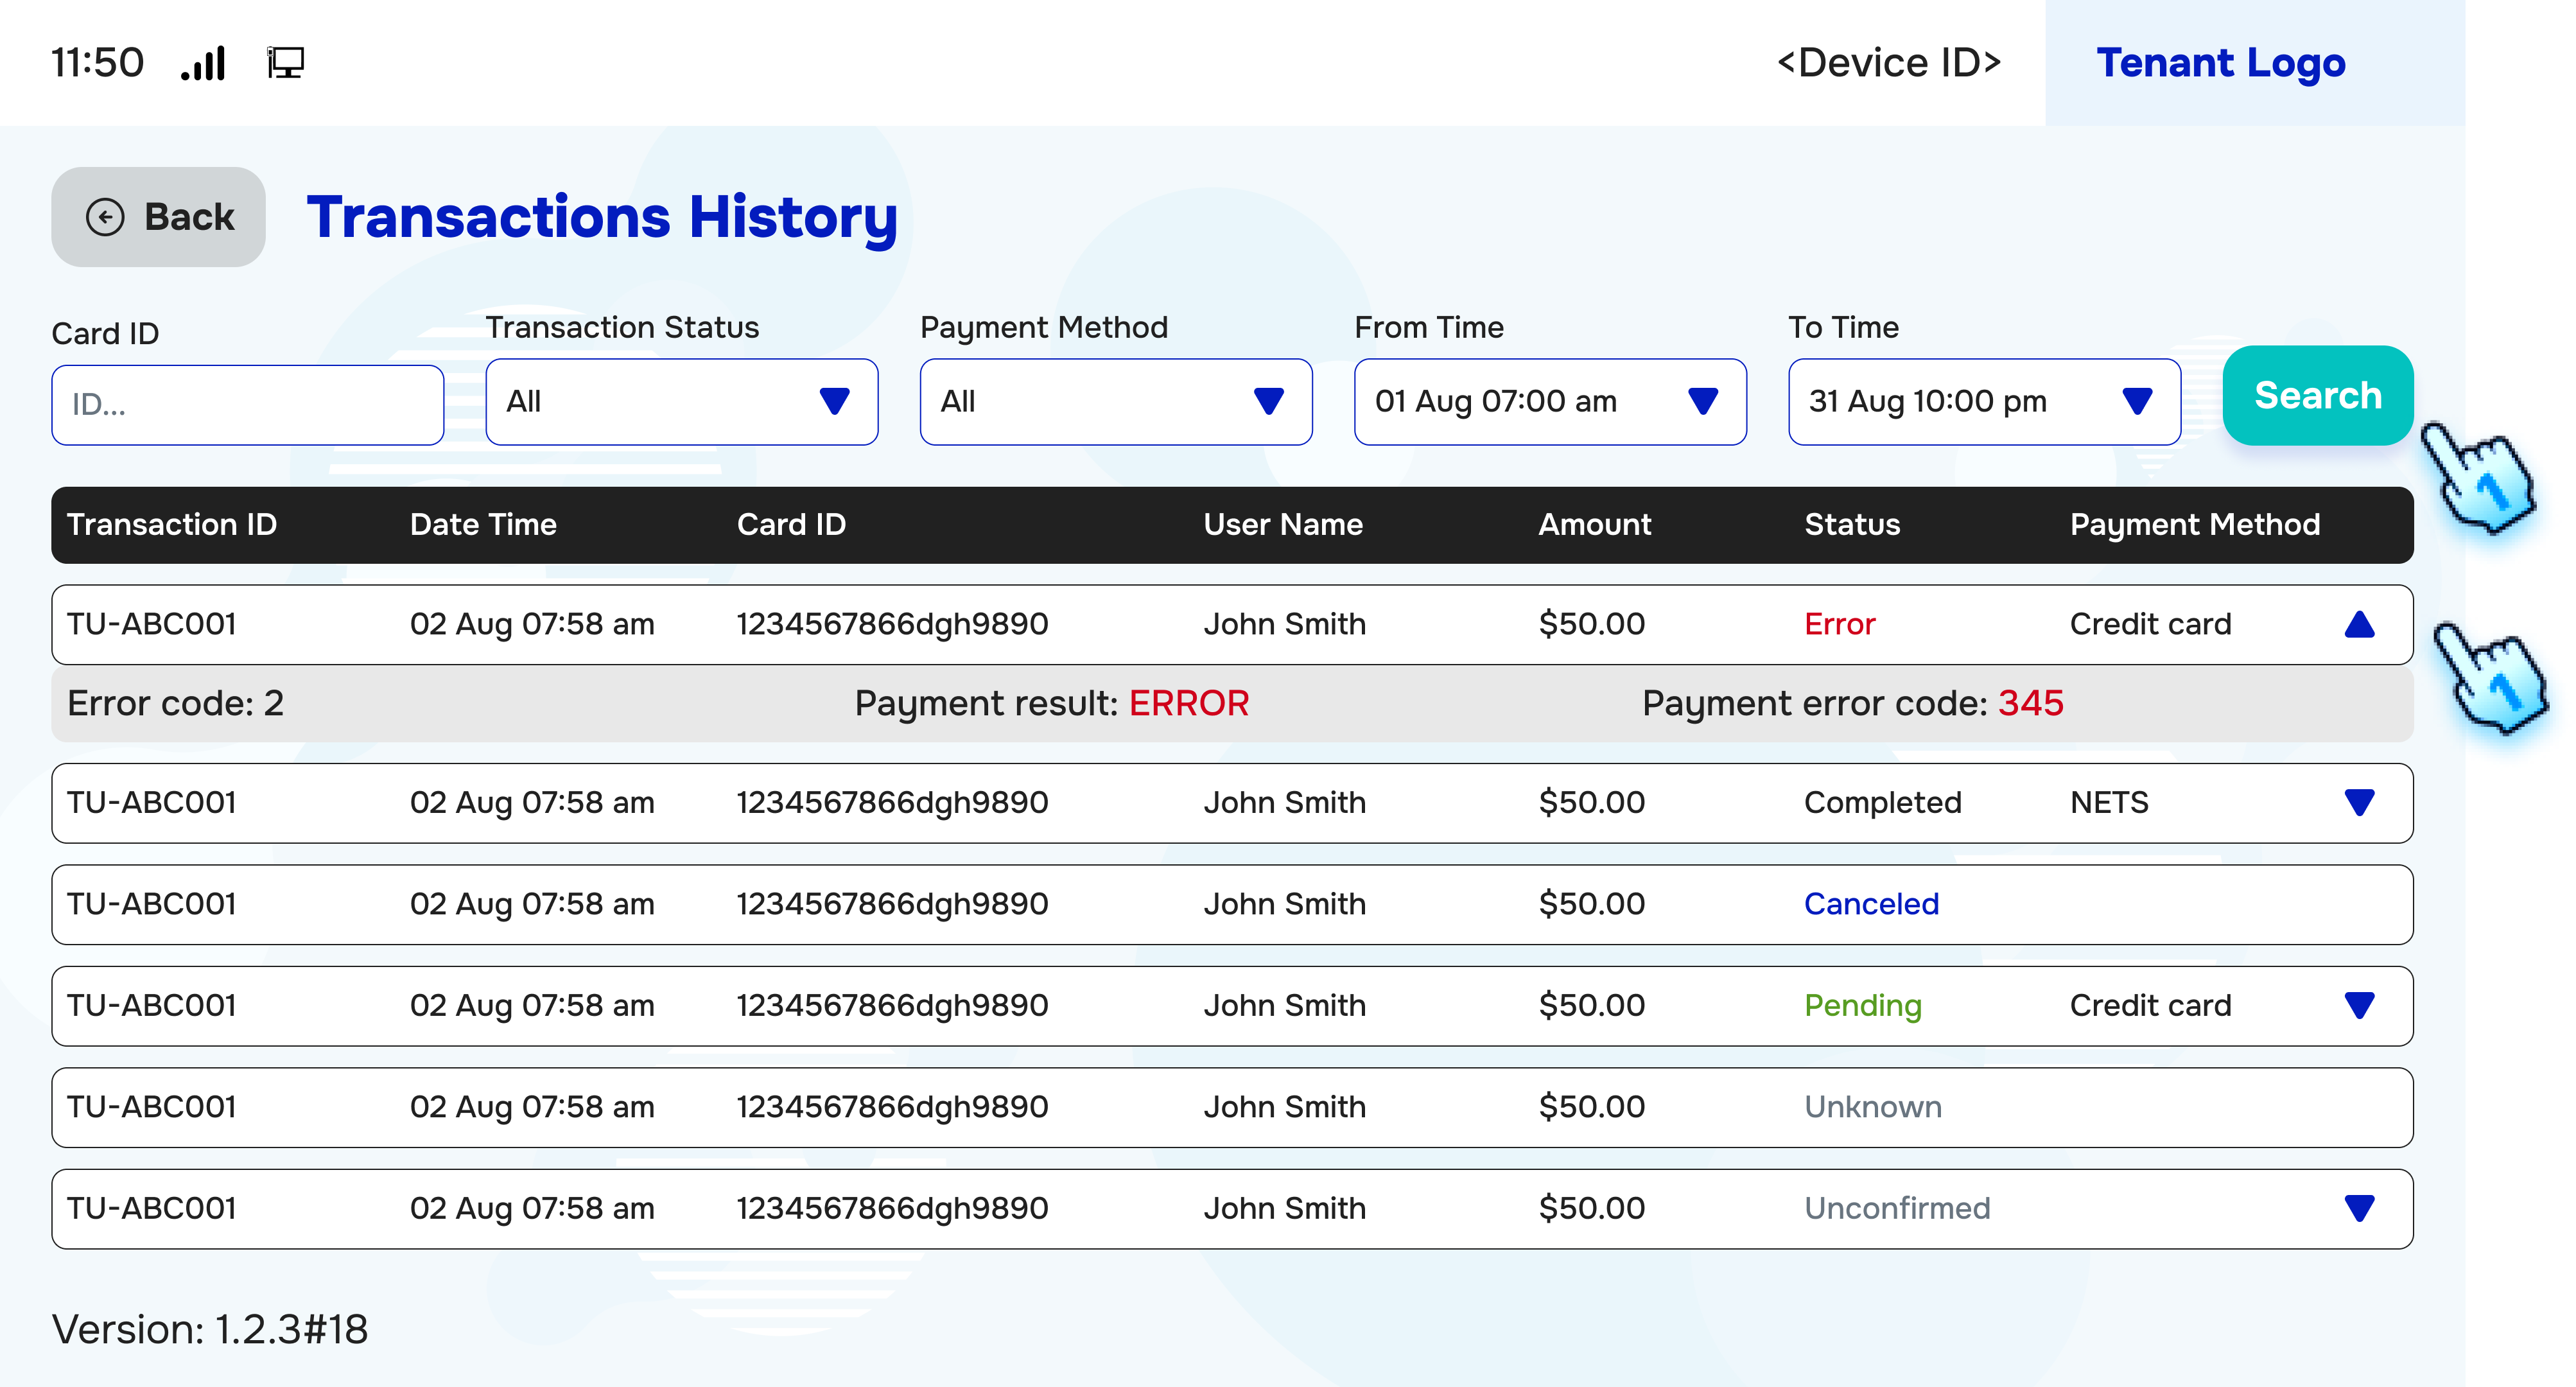Screen dimensions: 2576x1387
Task: Expand the Completed NETS transaction row
Action: tap(2360, 802)
